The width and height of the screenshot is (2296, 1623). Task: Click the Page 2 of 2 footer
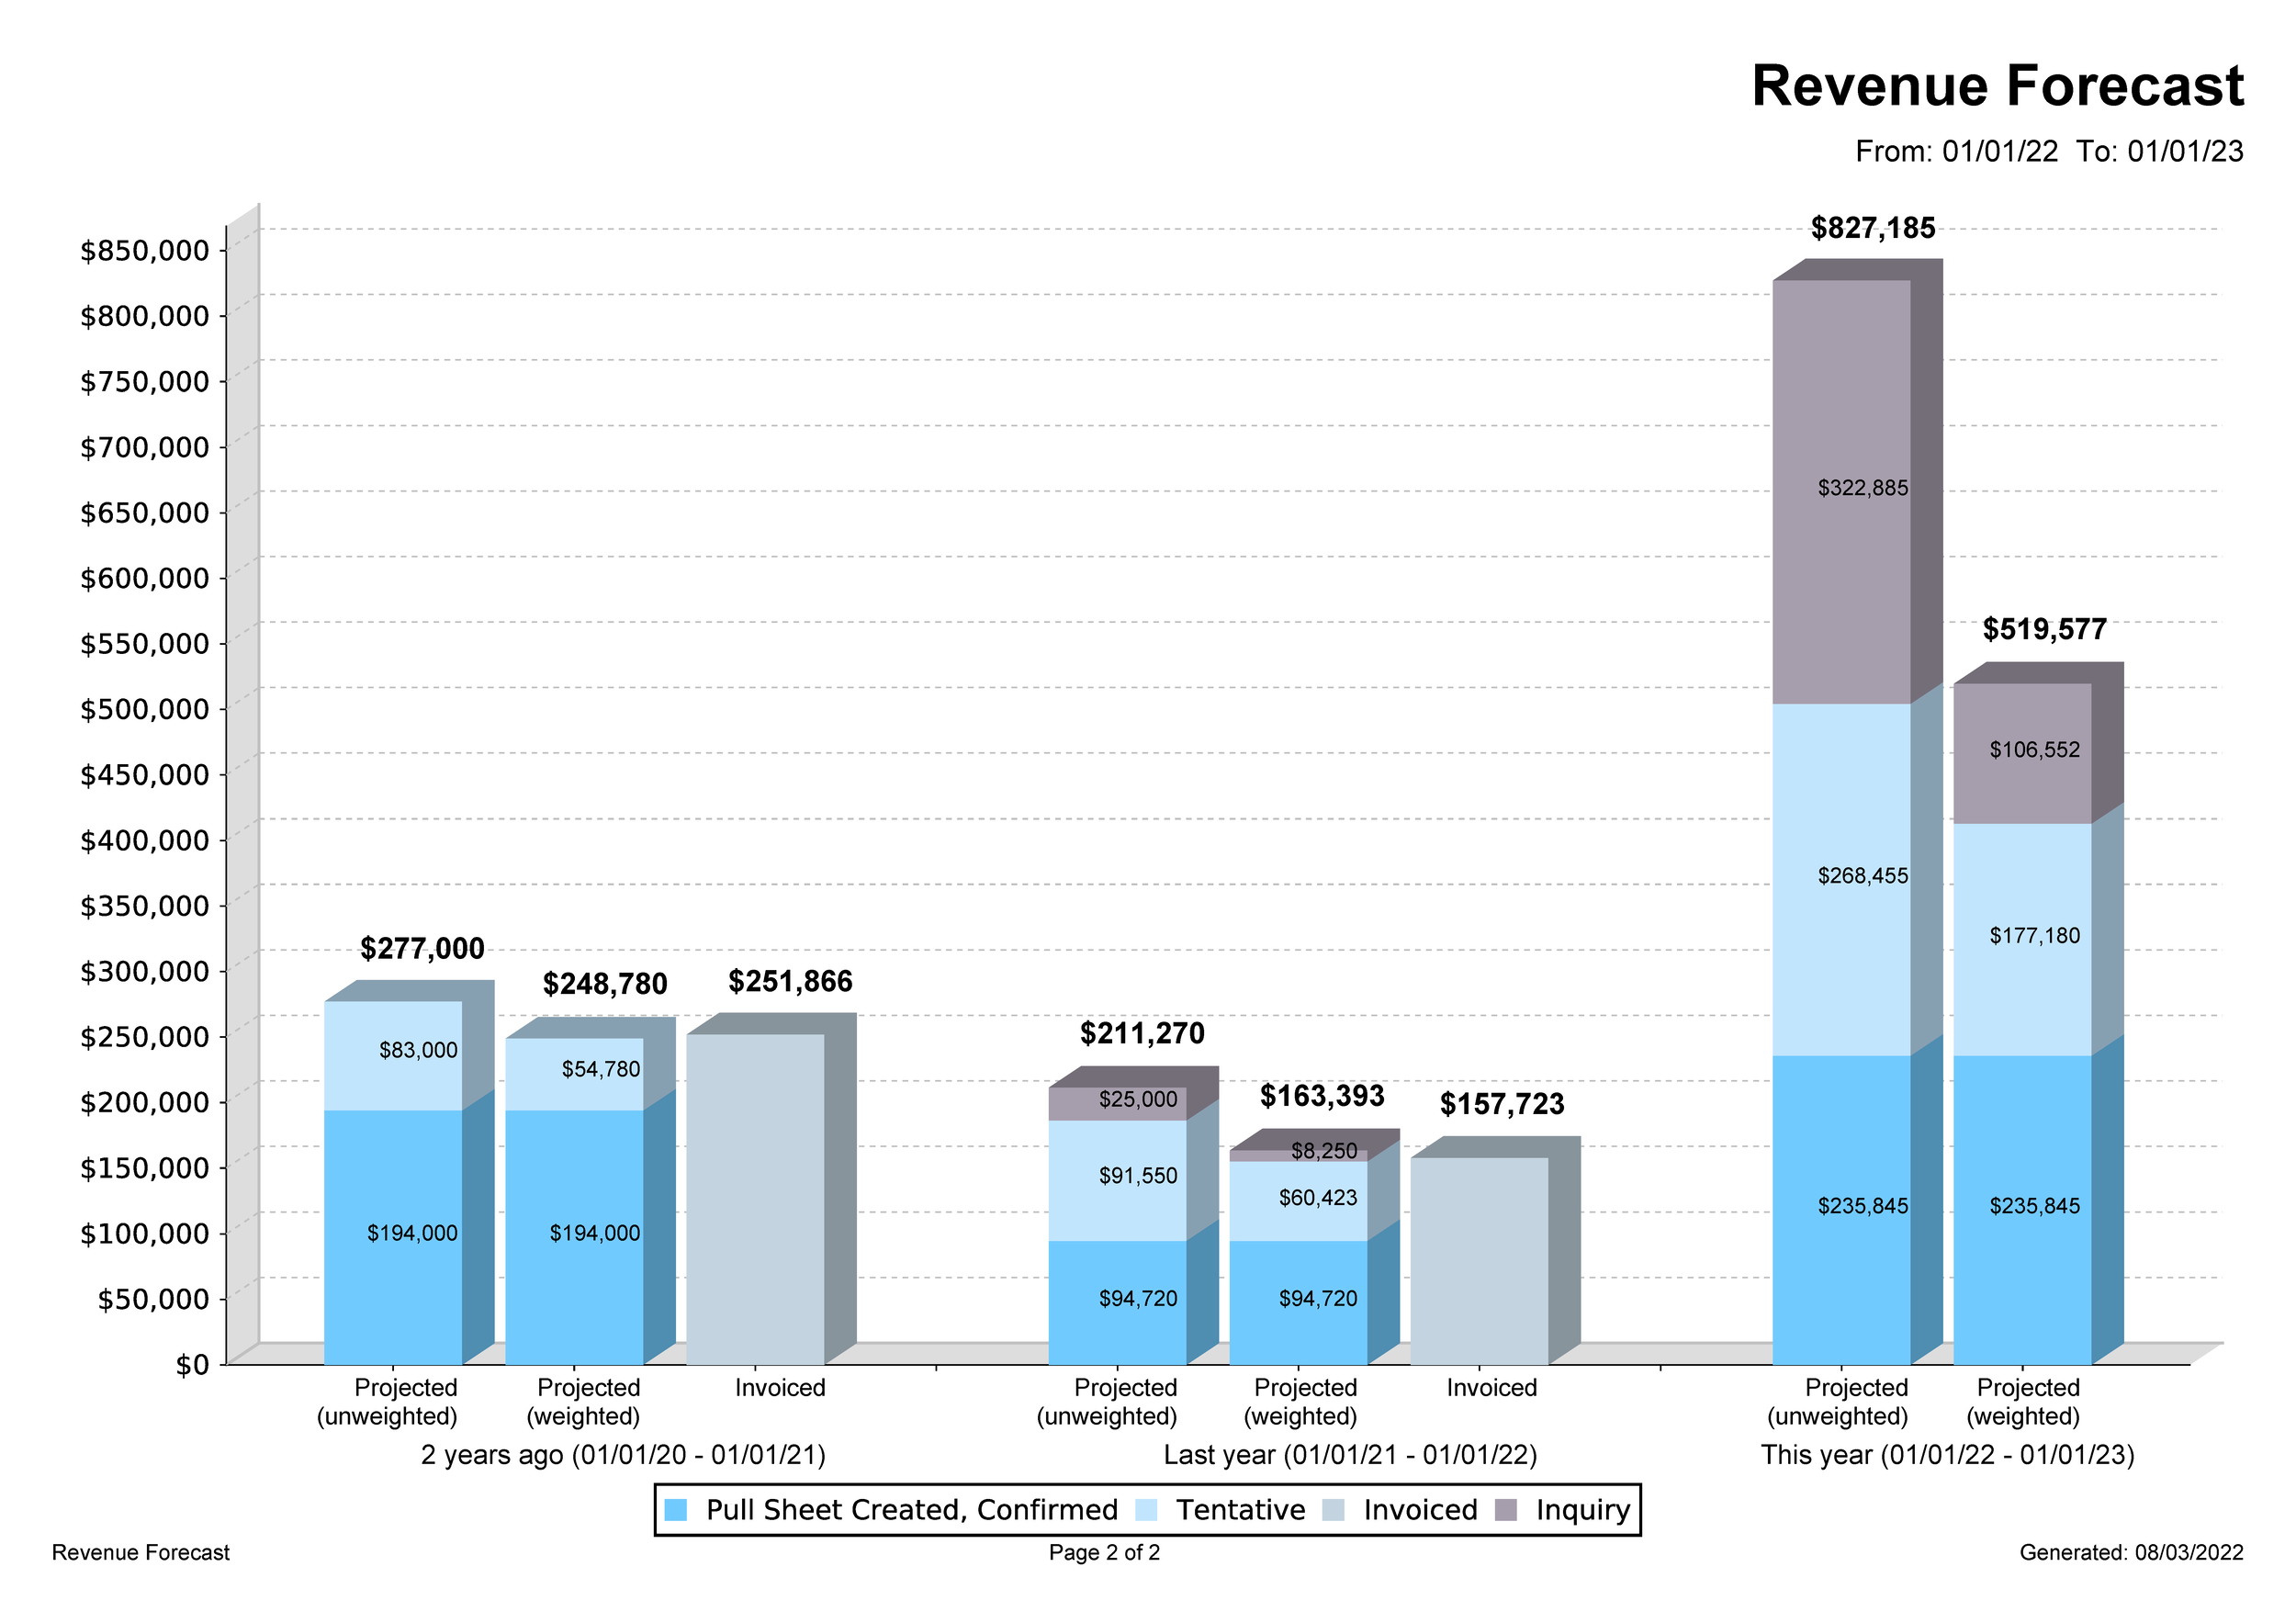click(1104, 1552)
